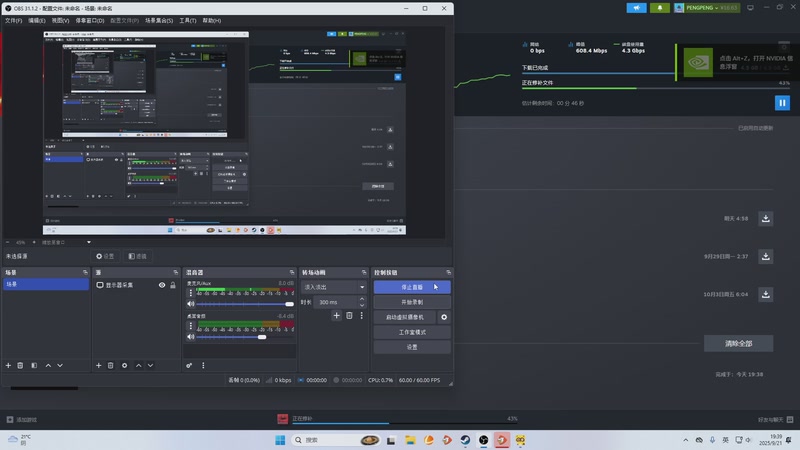
Task: Adjust the 麦克风/Aux volume slider
Action: [x=245, y=304]
